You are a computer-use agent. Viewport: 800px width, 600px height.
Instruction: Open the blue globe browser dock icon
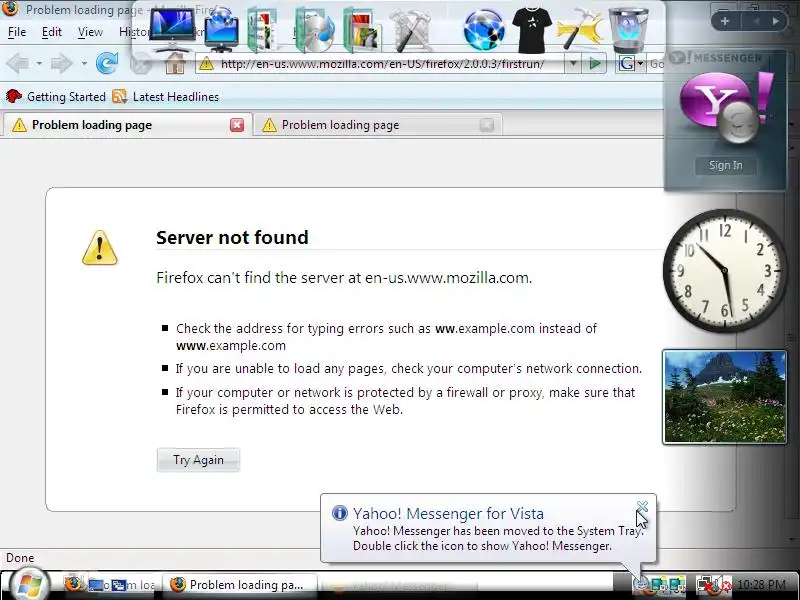pyautogui.click(x=484, y=31)
